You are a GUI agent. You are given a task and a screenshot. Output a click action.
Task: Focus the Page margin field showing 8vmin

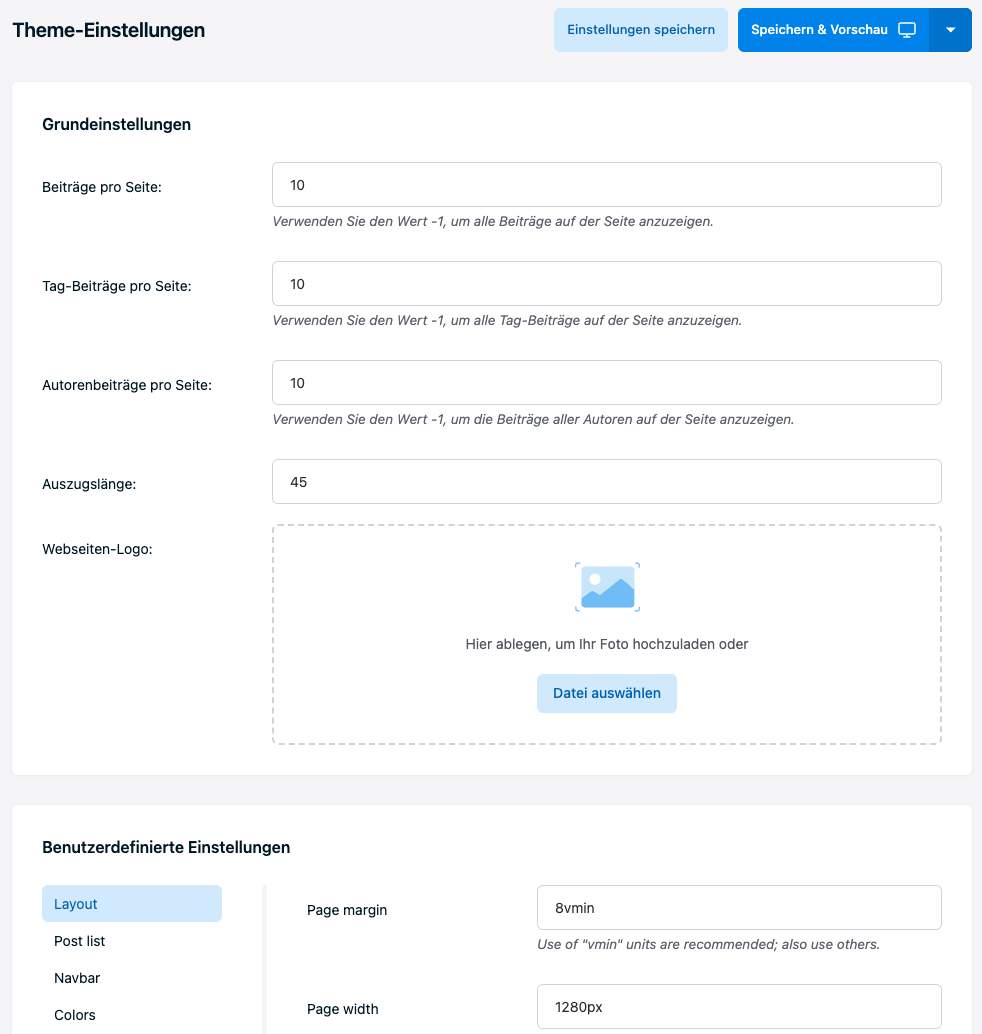click(x=739, y=907)
